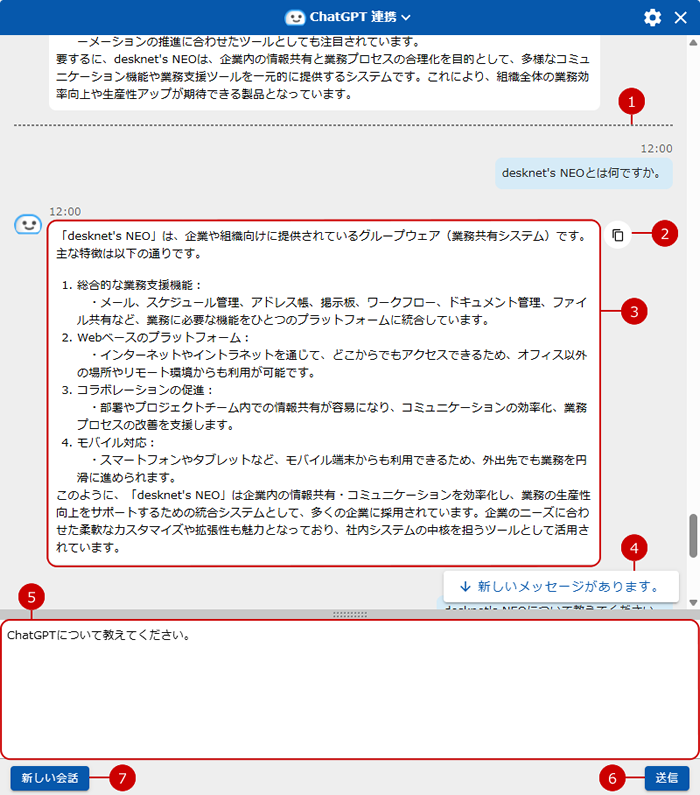Click closing paragraph starting このように、「desknet's NEO」
This screenshot has height=795, width=700.
pyautogui.click(x=323, y=521)
